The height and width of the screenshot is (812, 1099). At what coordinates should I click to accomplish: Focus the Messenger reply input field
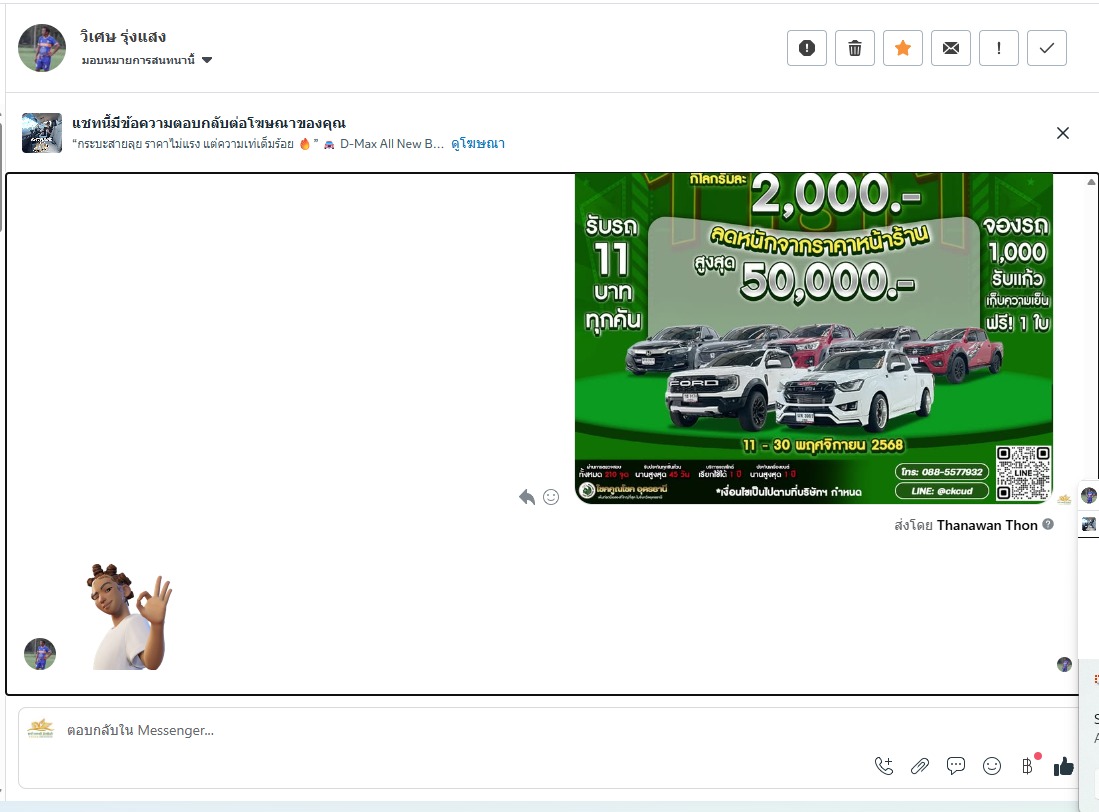(547, 730)
